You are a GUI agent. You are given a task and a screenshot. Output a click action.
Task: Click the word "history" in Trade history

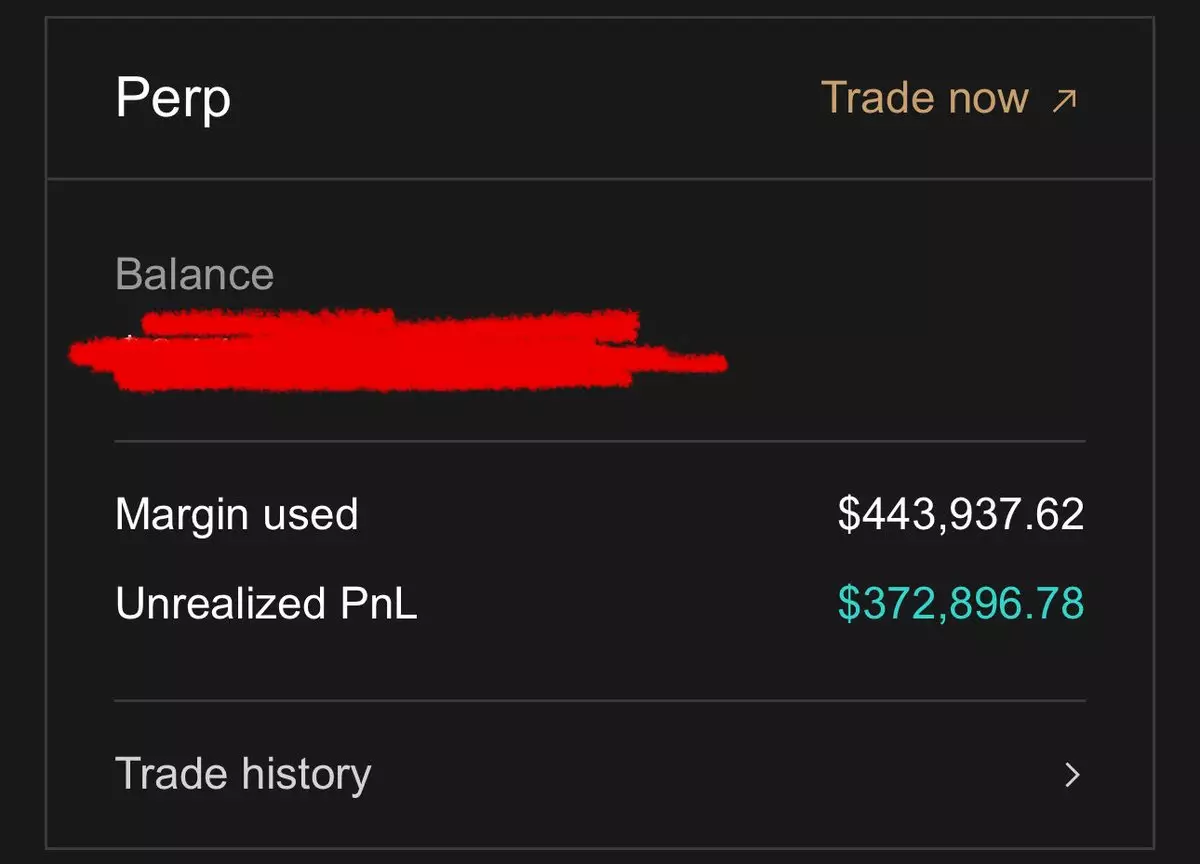coord(306,775)
